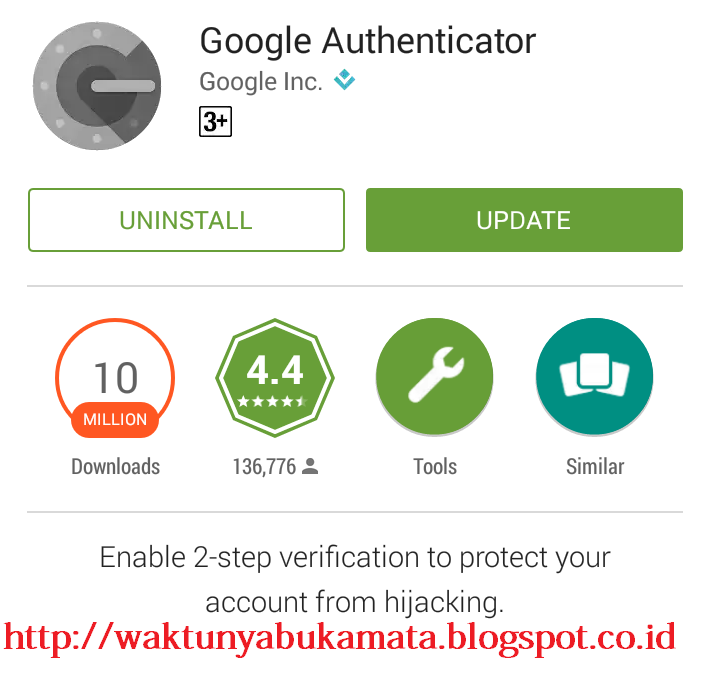Select the Similar label text
Image resolution: width=715 pixels, height=681 pixels.
(x=595, y=467)
